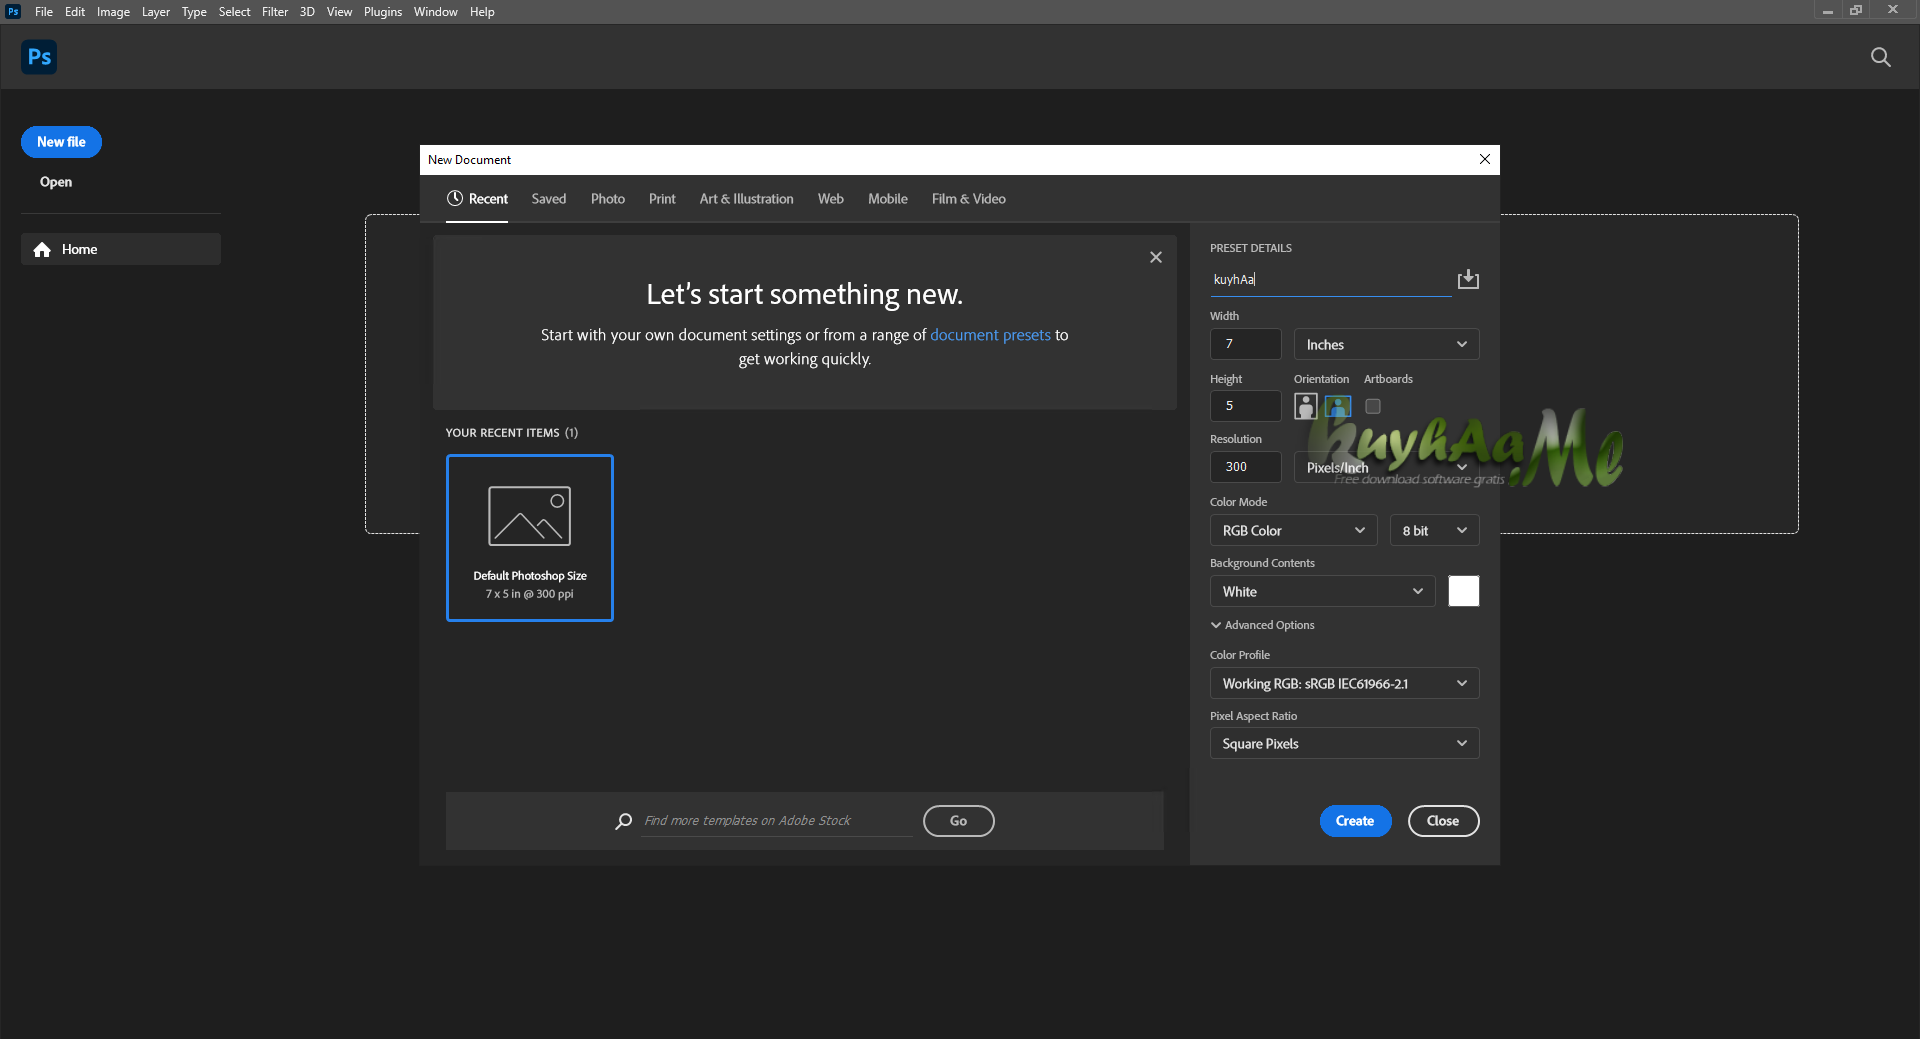Open the File menu
Image resolution: width=1920 pixels, height=1039 pixels.
[44, 12]
